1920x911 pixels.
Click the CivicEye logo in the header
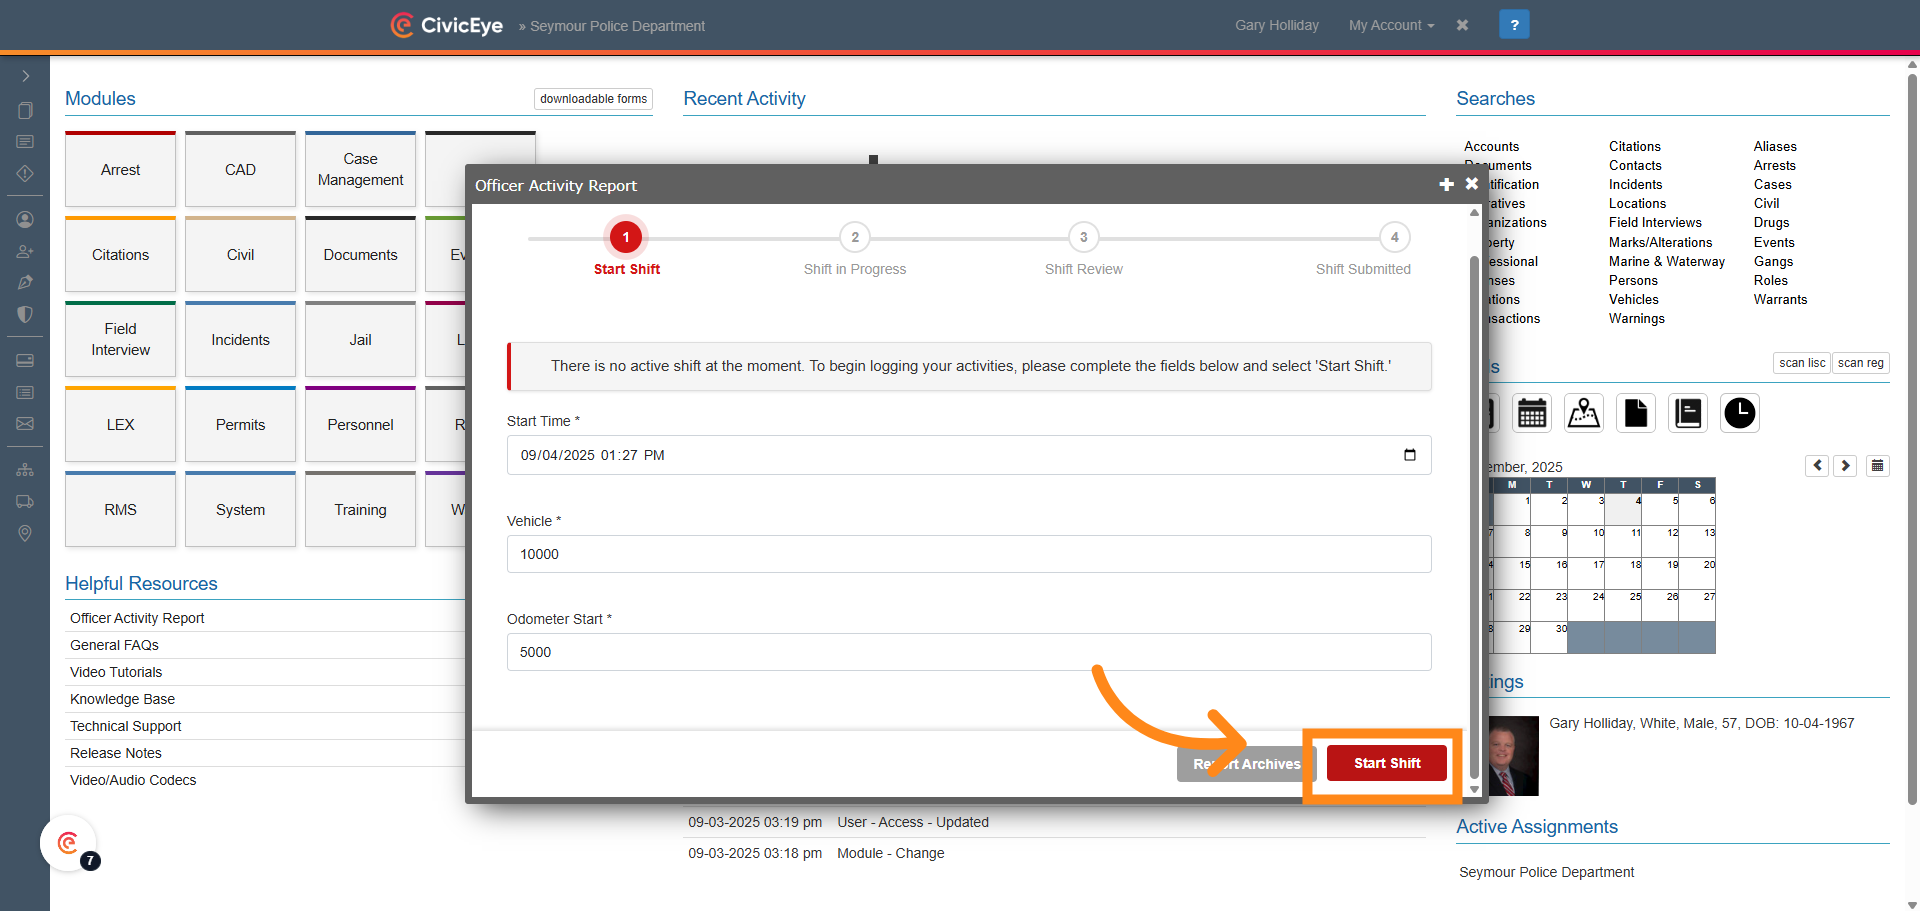pyautogui.click(x=447, y=25)
